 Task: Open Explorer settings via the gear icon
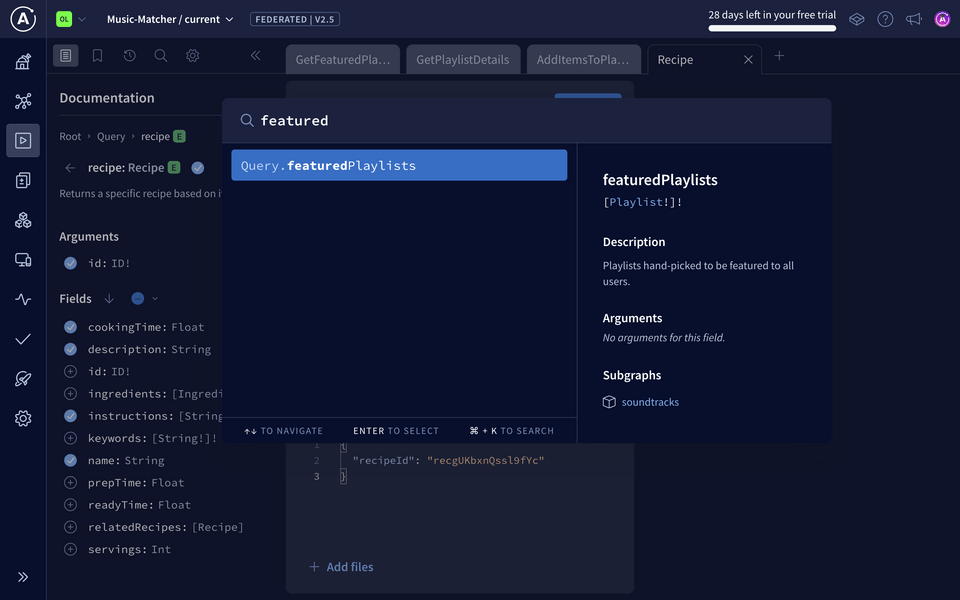pos(193,57)
